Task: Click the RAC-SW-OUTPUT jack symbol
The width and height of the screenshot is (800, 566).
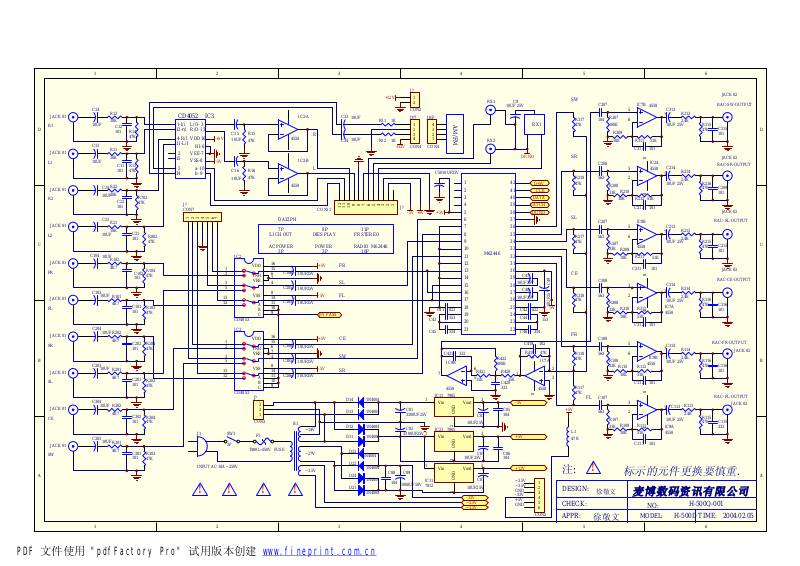Action: [726, 118]
